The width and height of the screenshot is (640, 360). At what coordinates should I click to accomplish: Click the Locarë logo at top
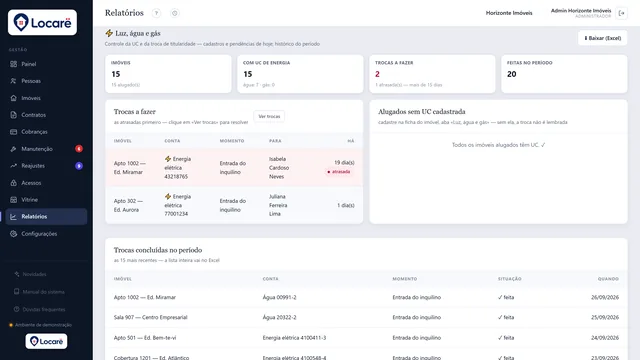tap(42, 22)
